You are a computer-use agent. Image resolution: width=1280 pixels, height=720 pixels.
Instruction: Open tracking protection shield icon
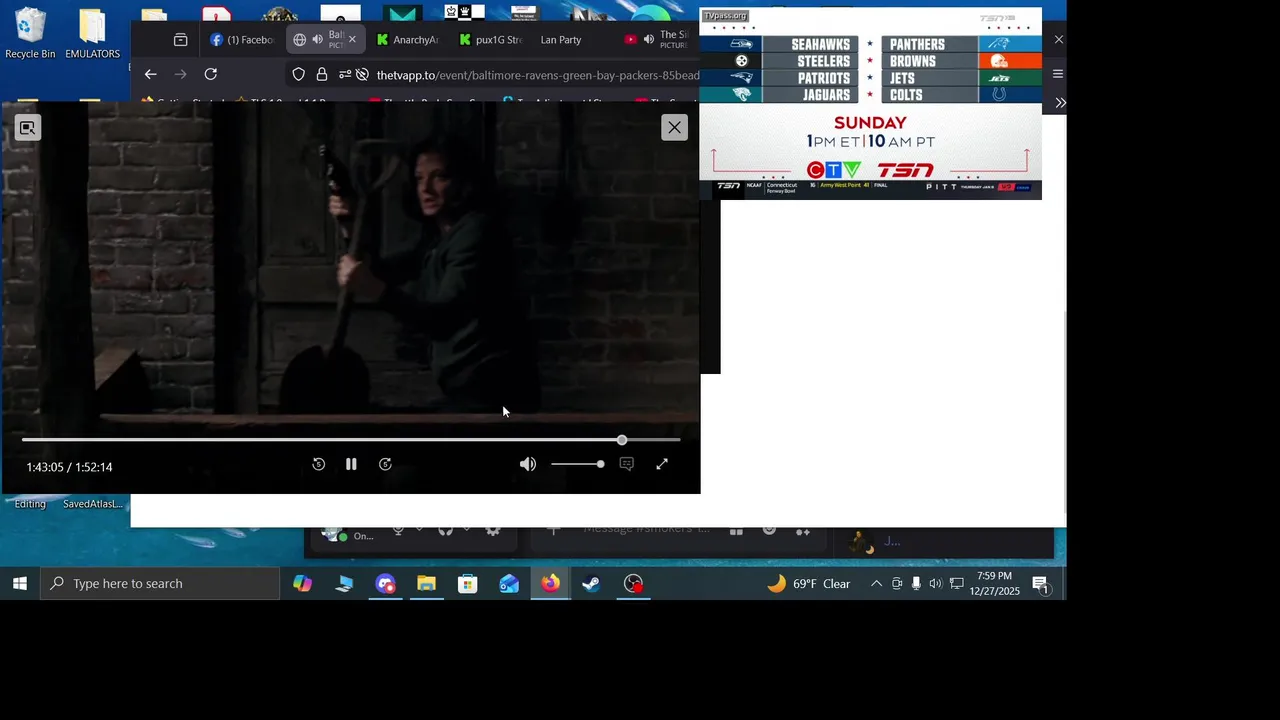299,75
